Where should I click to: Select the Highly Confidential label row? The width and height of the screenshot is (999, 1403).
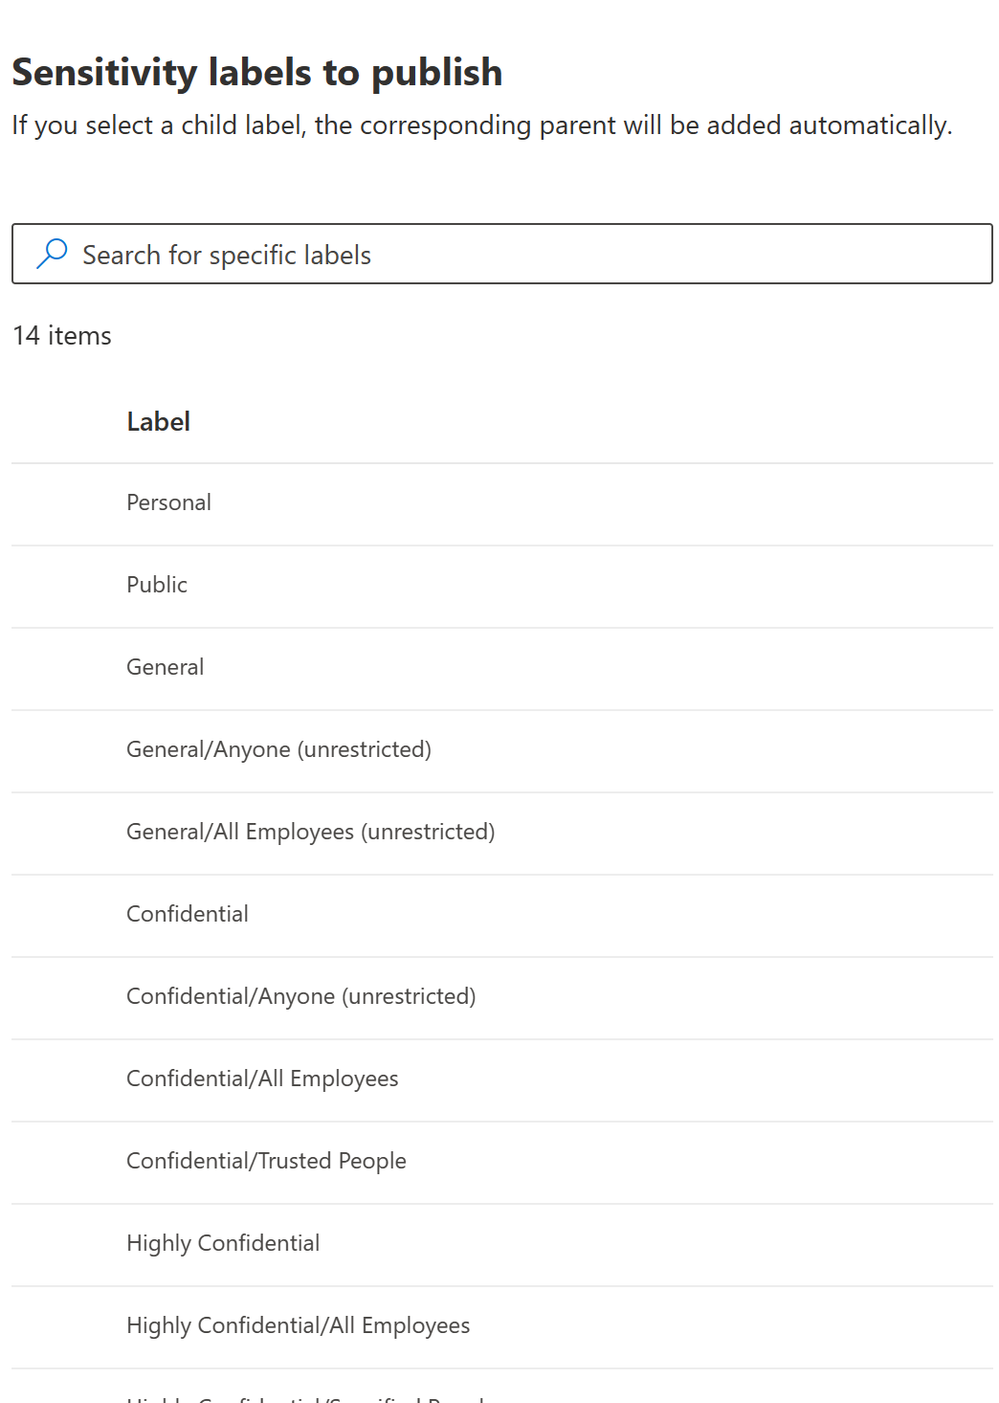(502, 1244)
